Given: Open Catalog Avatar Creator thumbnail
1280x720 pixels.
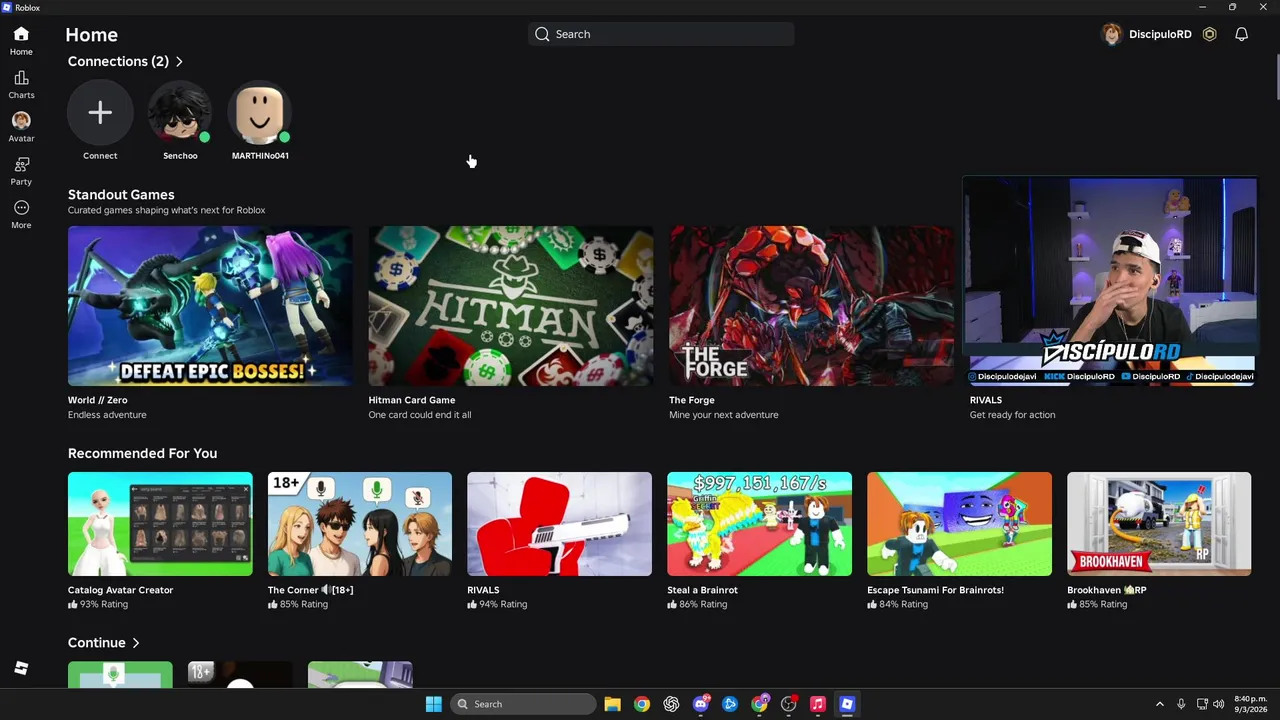Looking at the screenshot, I should pos(160,524).
